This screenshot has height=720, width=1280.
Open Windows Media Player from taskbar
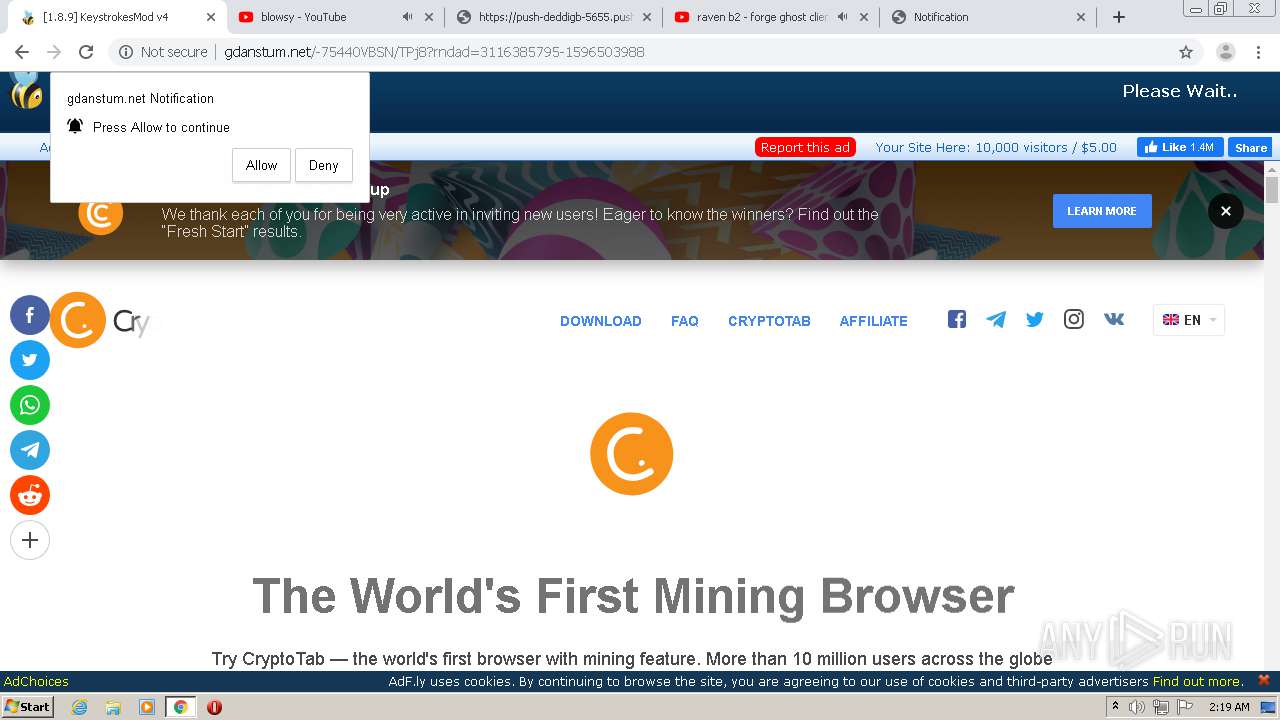pos(147,707)
